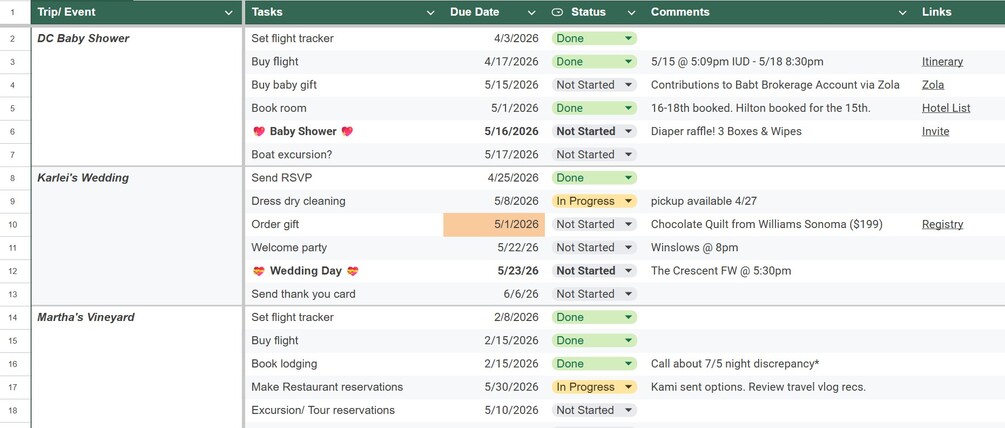The height and width of the screenshot is (428, 1005).
Task: Select the 5/30/2026 due date cell
Action: click(494, 387)
